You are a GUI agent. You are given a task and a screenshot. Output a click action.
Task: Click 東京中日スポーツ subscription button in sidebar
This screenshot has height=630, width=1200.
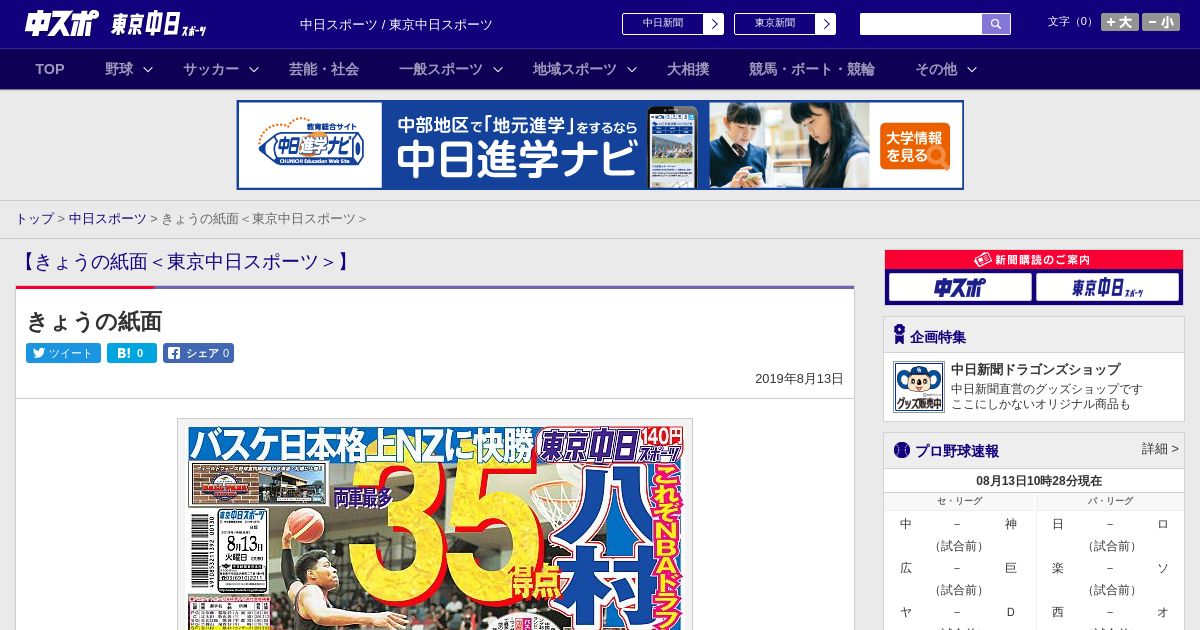click(1108, 288)
